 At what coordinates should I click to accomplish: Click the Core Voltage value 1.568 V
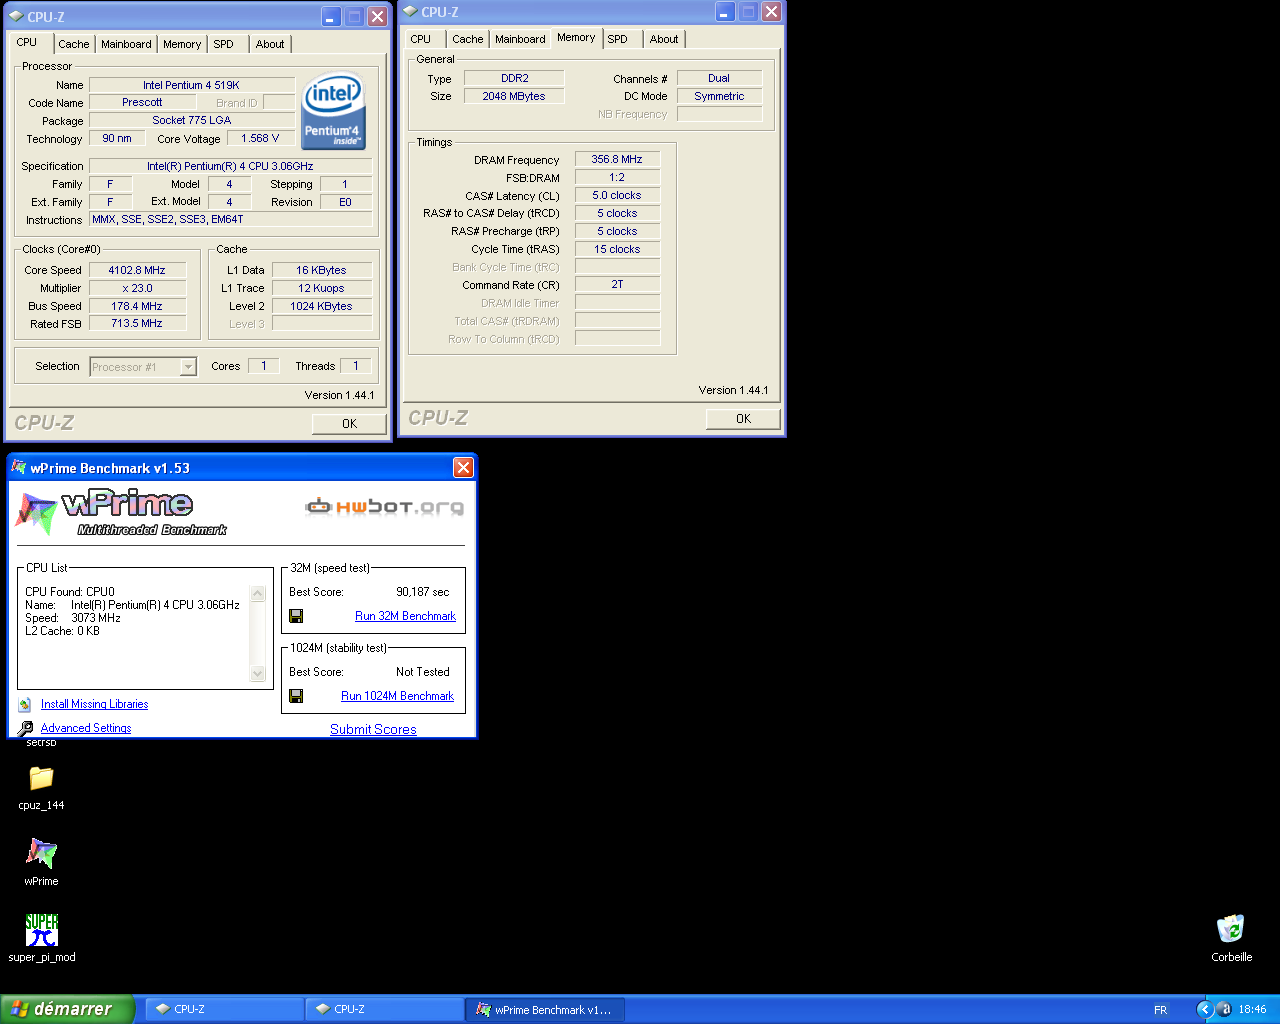coord(260,138)
